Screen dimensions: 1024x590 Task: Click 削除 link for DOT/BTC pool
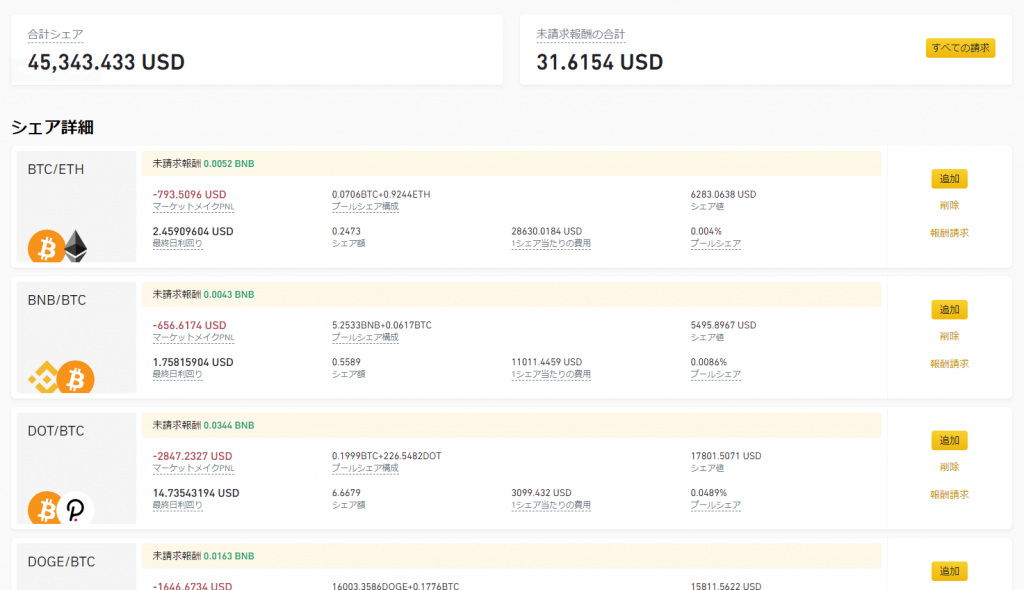click(949, 467)
